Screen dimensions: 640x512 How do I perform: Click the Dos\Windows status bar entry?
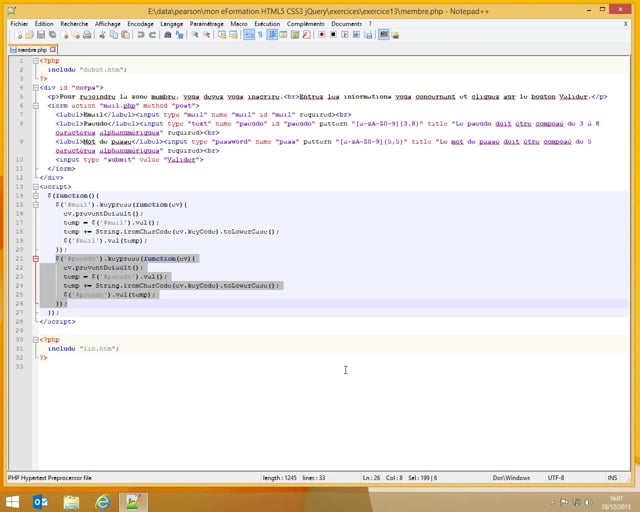pos(511,477)
